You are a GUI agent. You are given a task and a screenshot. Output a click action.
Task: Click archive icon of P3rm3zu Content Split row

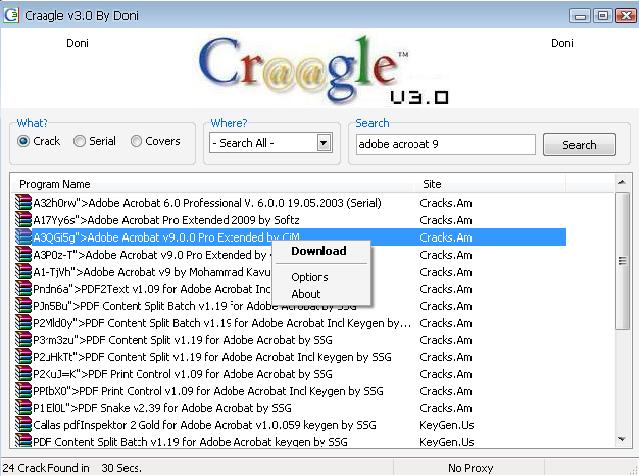point(23,340)
